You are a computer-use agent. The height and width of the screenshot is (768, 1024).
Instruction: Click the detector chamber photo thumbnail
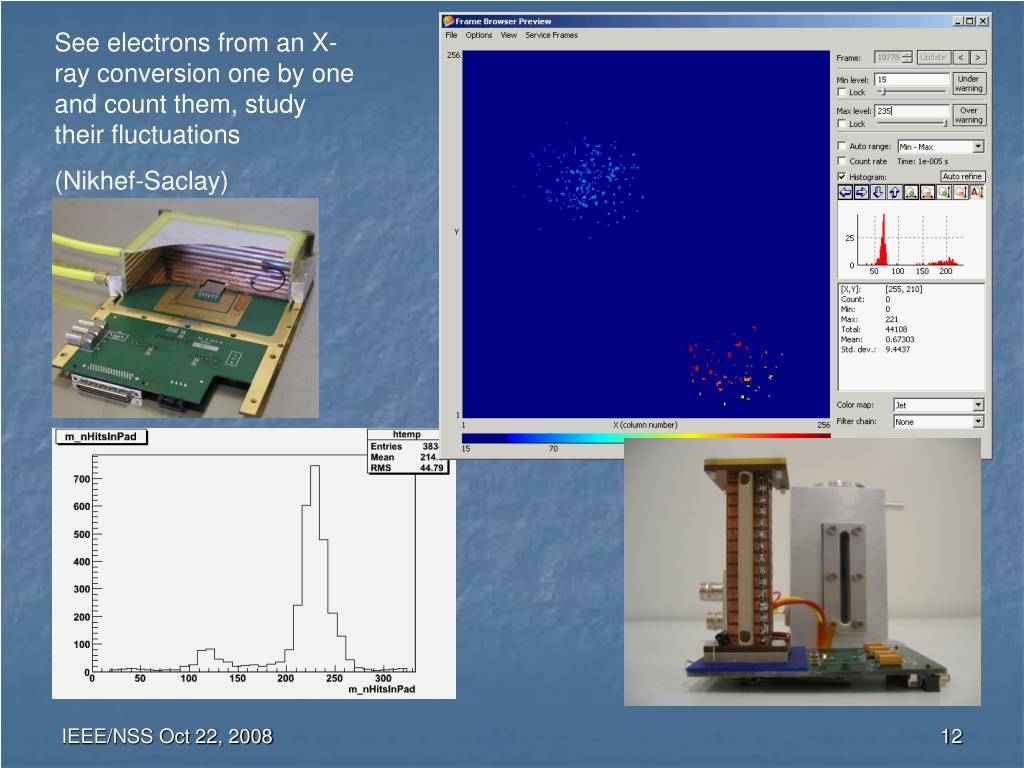(185, 308)
